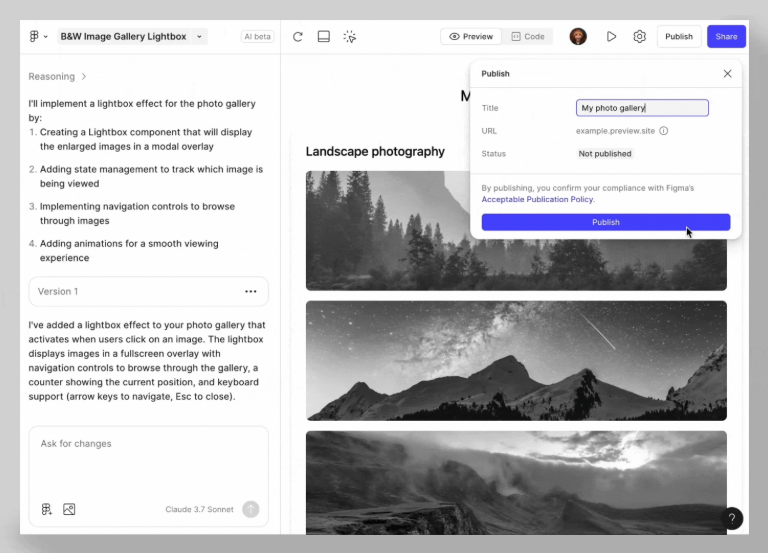Click the URL info icon
The height and width of the screenshot is (553, 768).
click(x=663, y=131)
